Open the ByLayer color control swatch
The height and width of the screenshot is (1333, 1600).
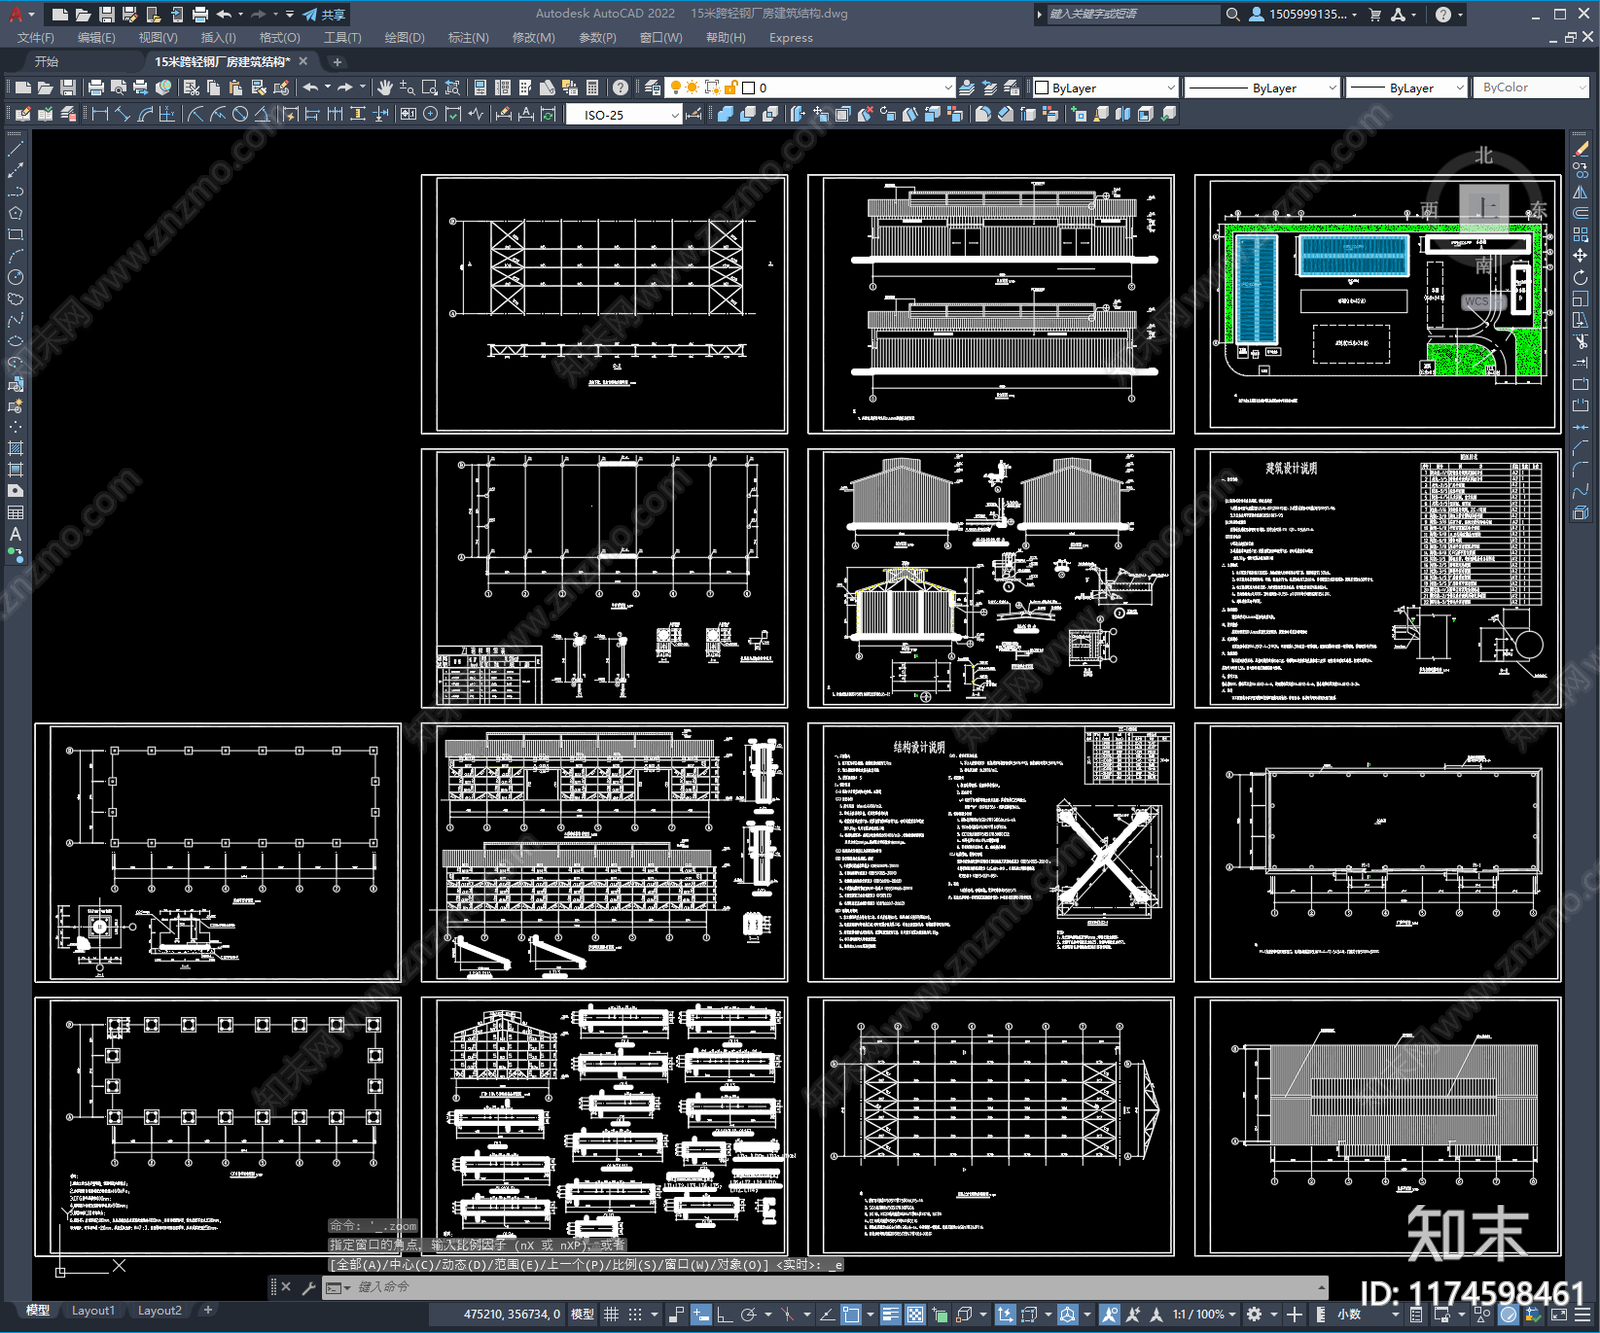pyautogui.click(x=1105, y=88)
